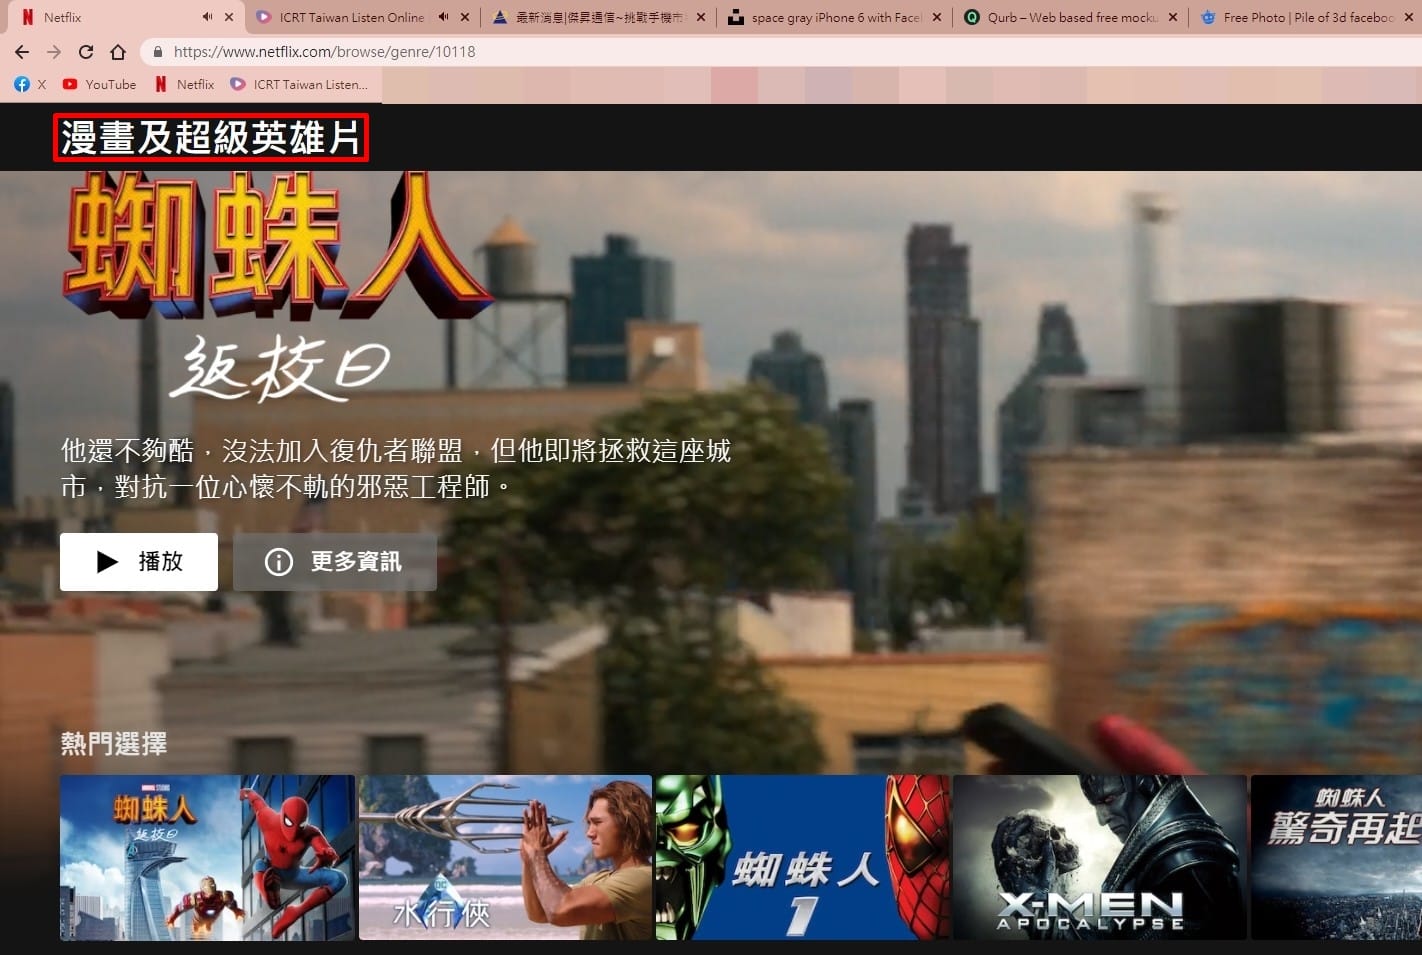The height and width of the screenshot is (955, 1422).
Task: Open the ICRT Taiwan Listen bookmark
Action: pyautogui.click(x=299, y=85)
